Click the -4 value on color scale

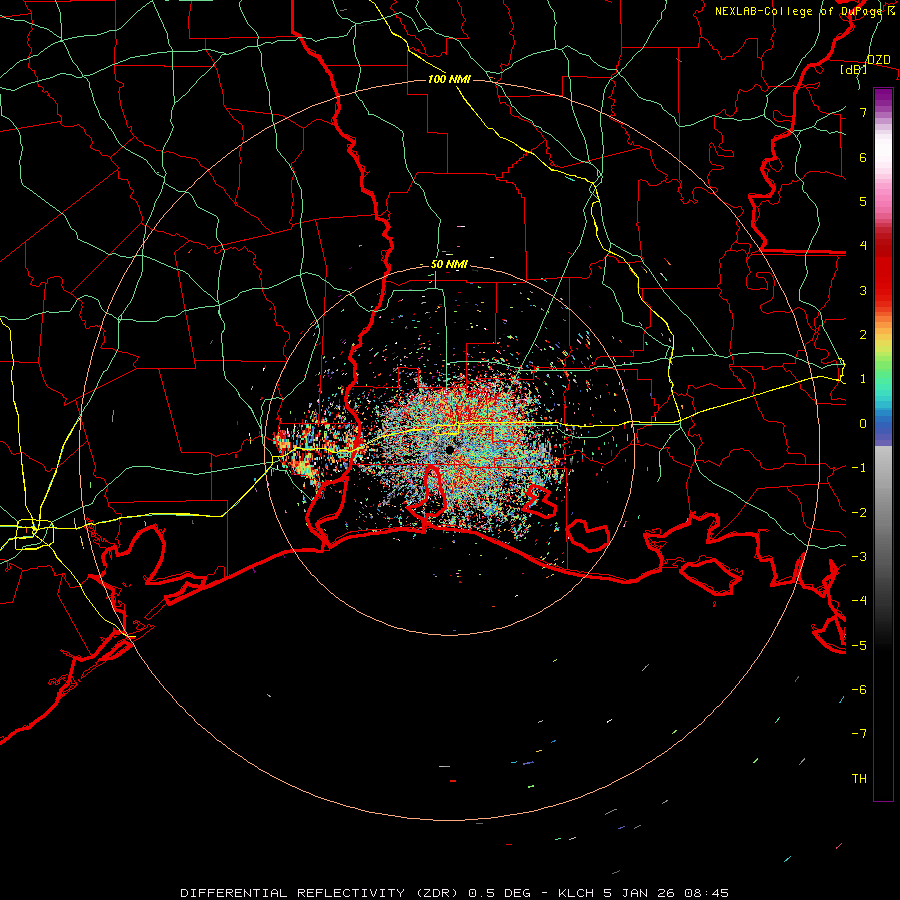(x=859, y=601)
